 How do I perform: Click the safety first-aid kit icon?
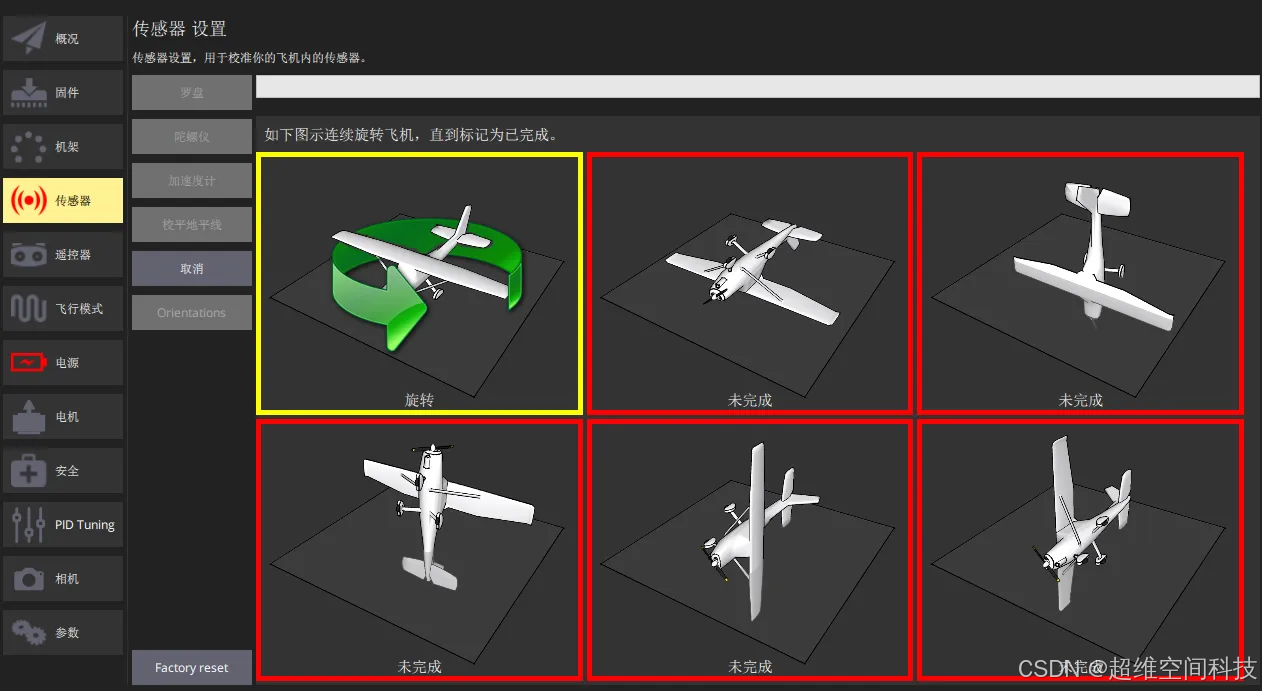[29, 470]
